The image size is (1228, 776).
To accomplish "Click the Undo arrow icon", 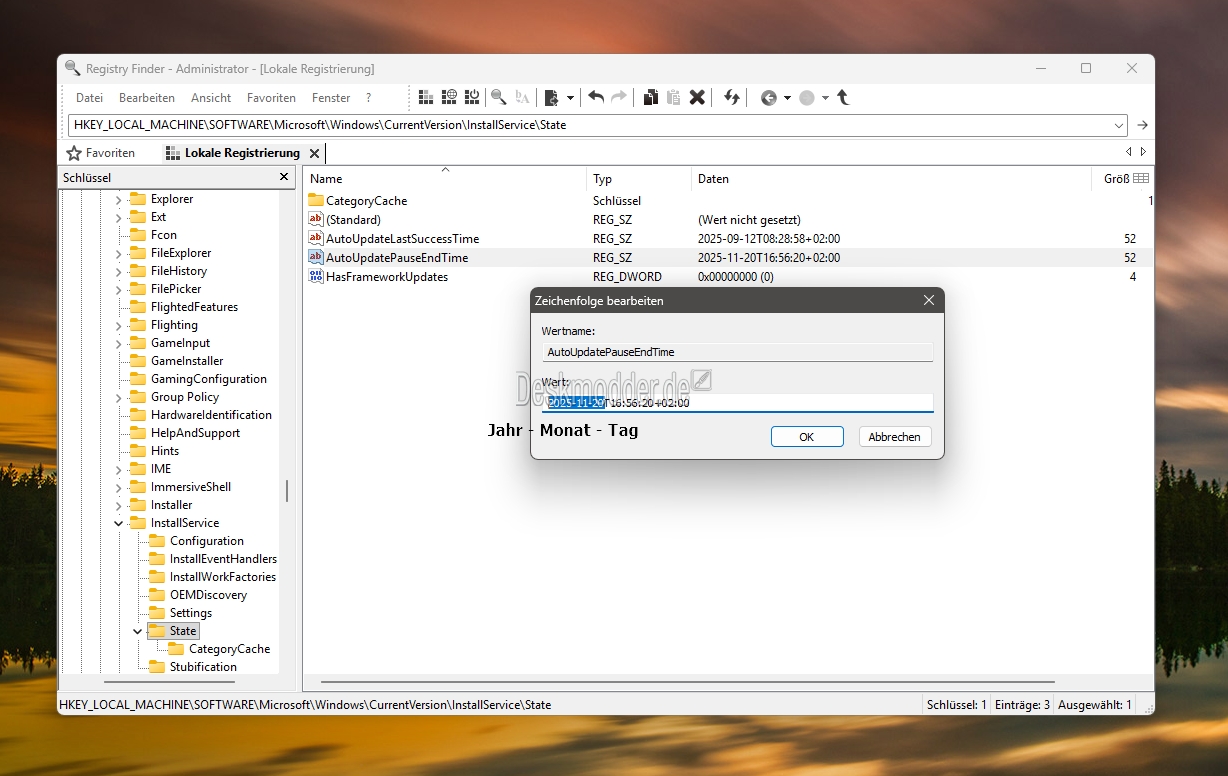I will coord(596,97).
